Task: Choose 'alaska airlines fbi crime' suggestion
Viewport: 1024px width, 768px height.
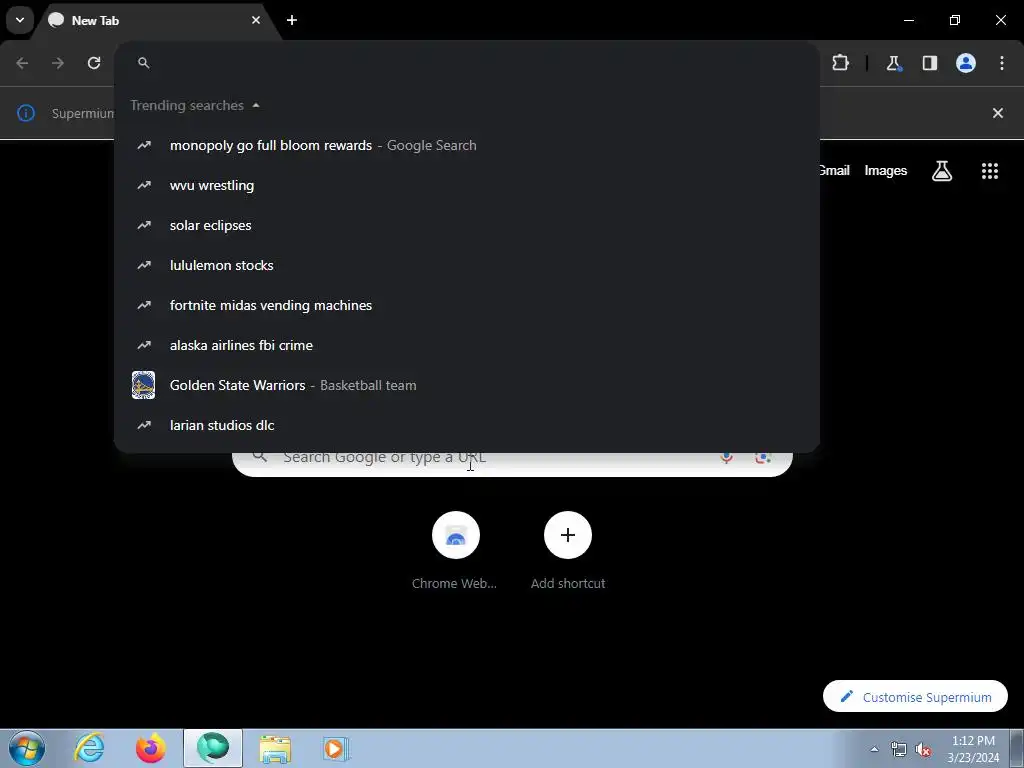Action: pos(467,345)
